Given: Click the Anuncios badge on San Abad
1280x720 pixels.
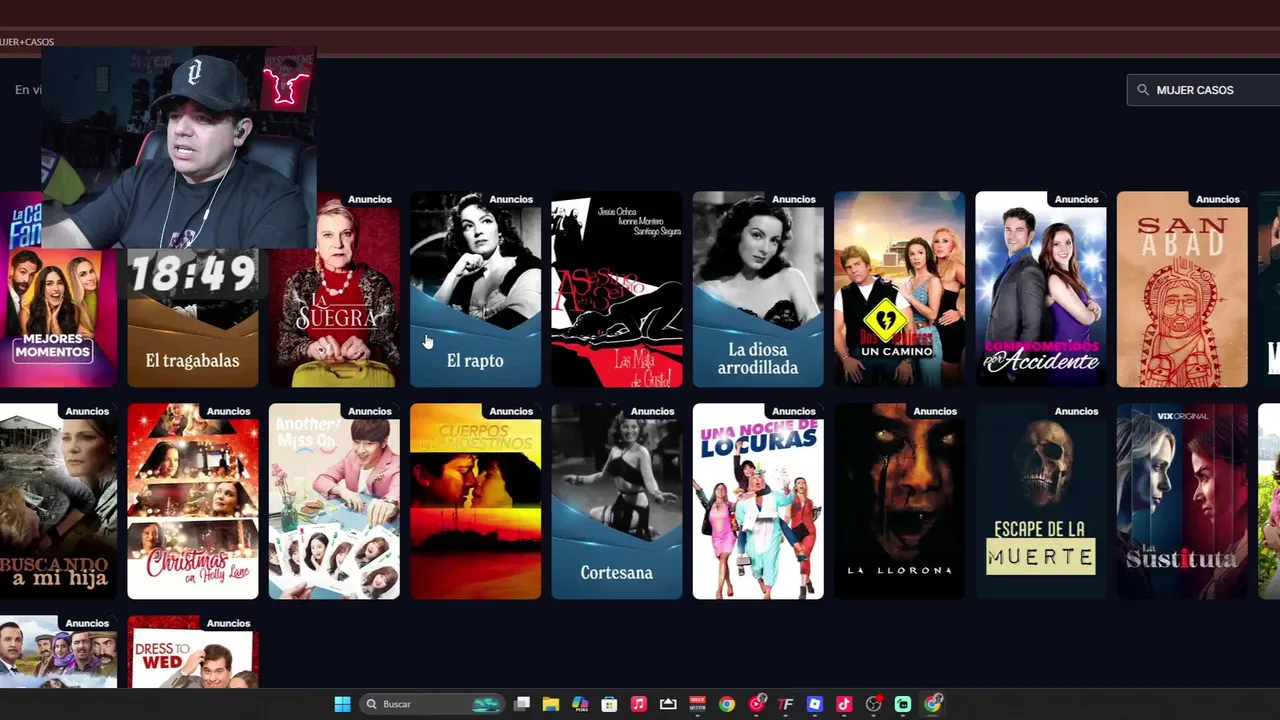Looking at the screenshot, I should [x=1218, y=199].
